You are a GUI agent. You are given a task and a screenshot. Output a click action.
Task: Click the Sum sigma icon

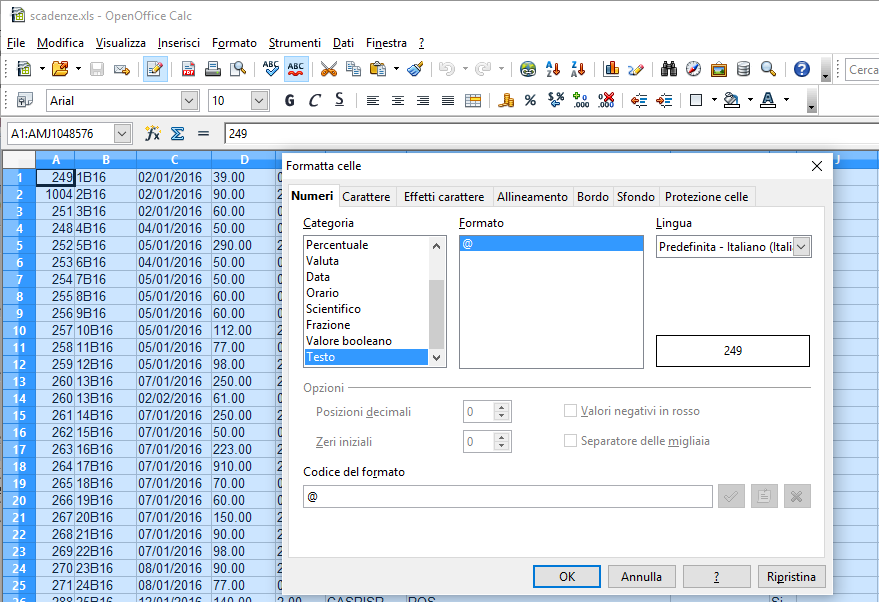177,133
